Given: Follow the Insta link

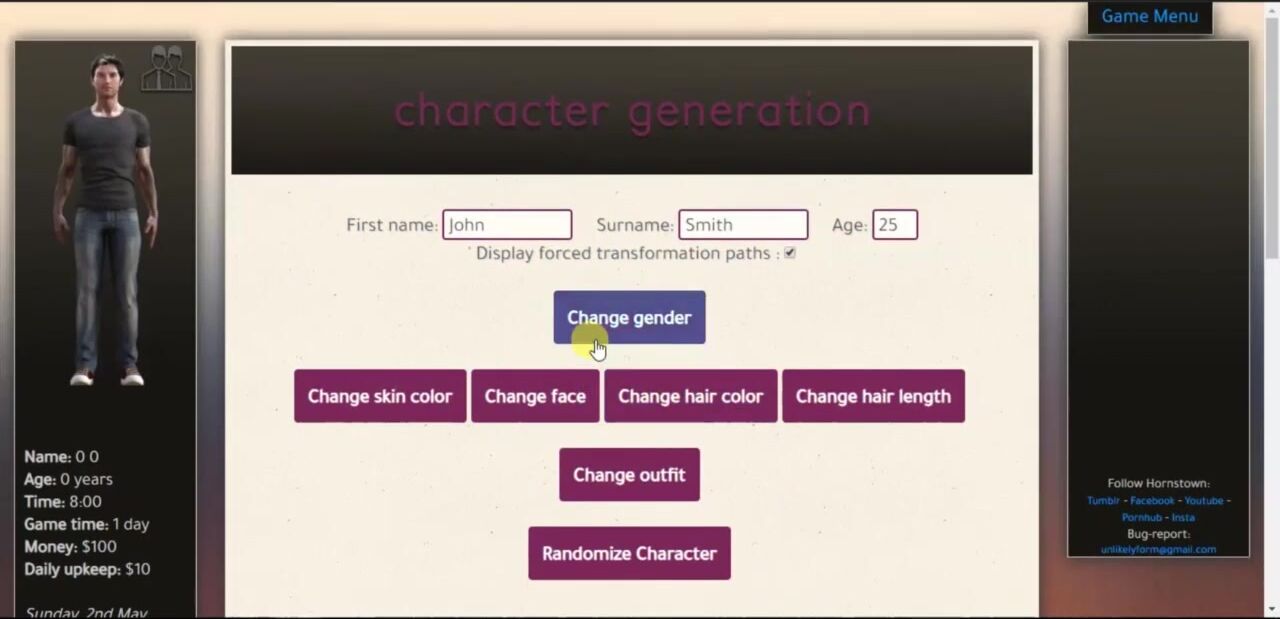Looking at the screenshot, I should pyautogui.click(x=1183, y=518).
